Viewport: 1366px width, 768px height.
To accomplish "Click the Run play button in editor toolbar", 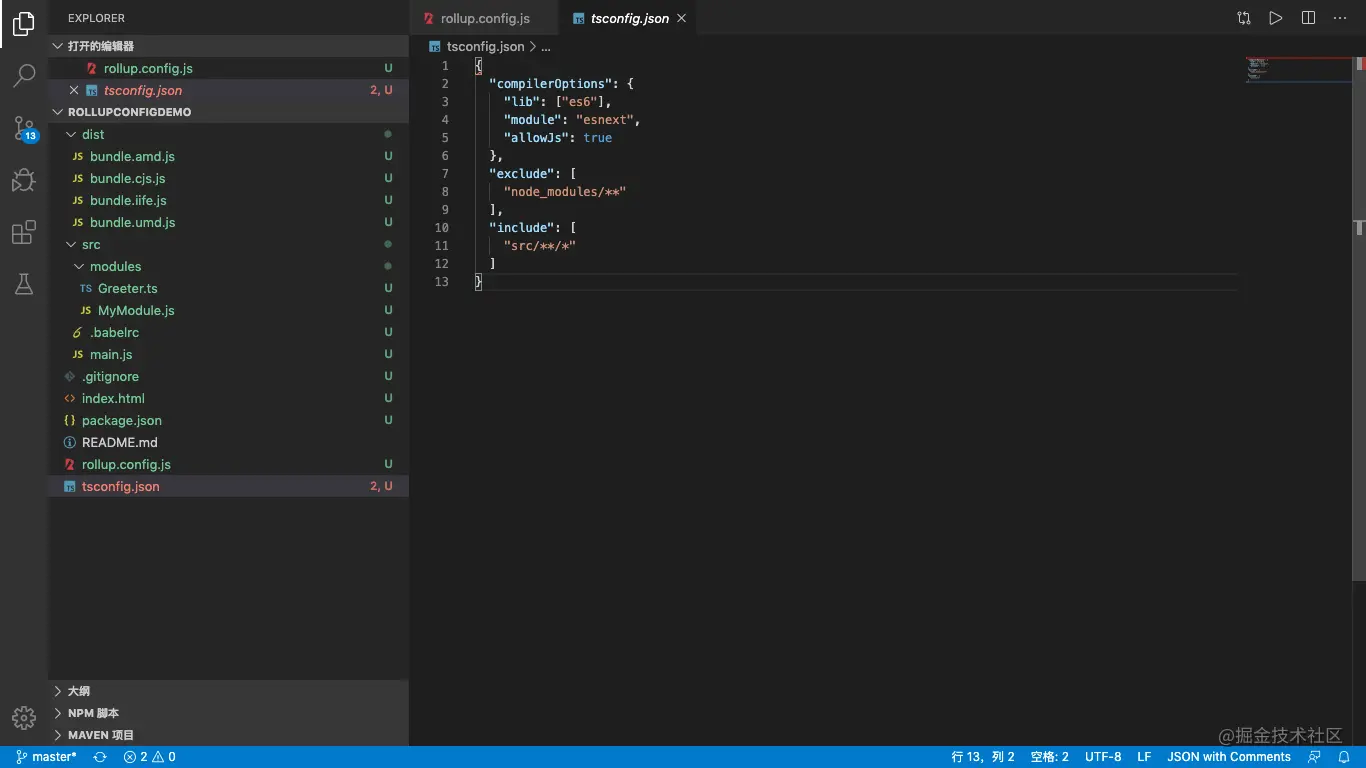I will pyautogui.click(x=1275, y=18).
